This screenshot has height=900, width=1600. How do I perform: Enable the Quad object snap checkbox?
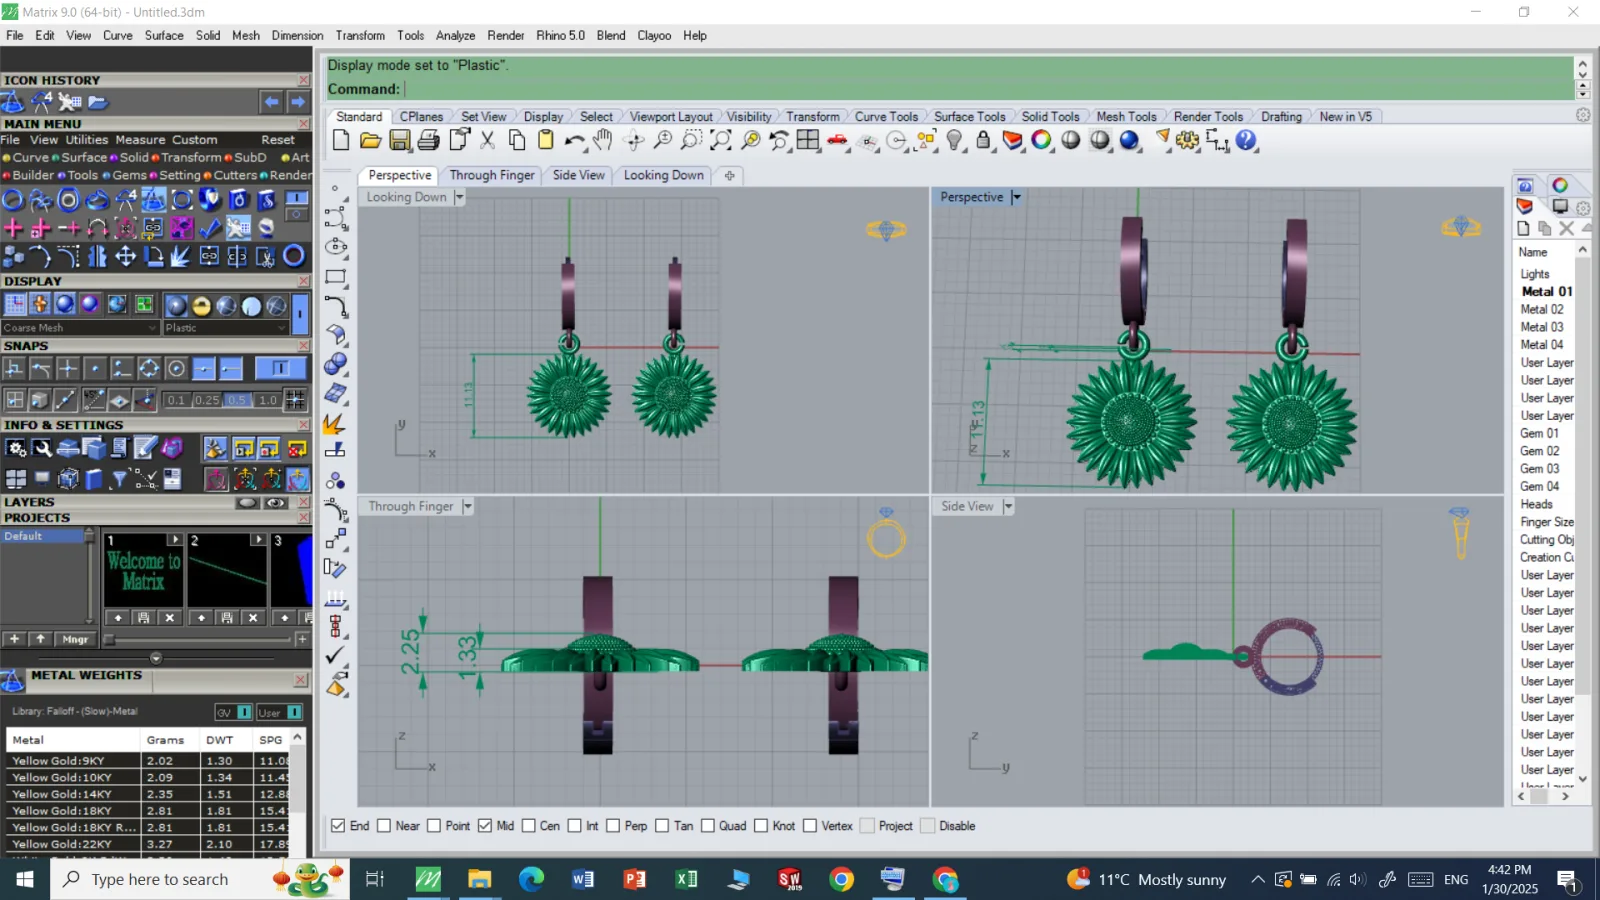(708, 826)
